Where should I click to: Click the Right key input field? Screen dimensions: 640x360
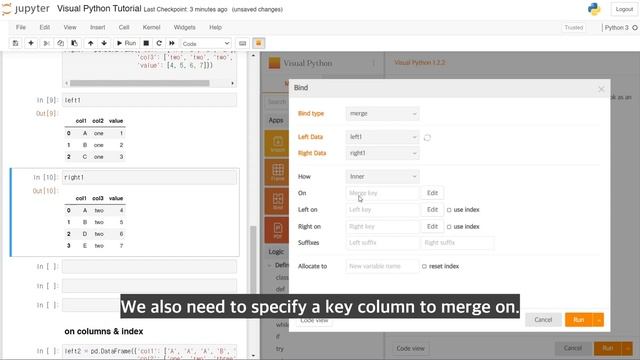382,227
